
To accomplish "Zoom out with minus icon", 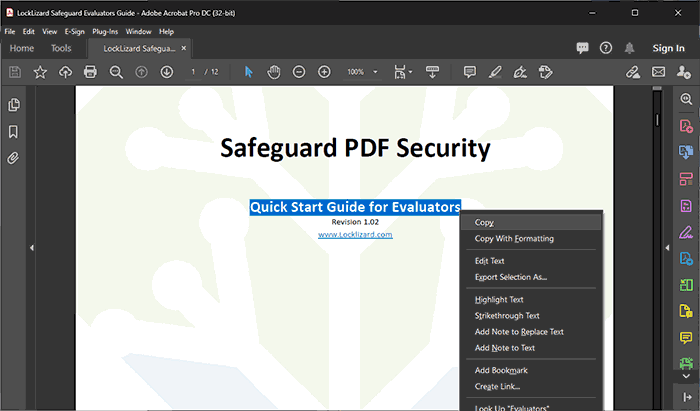I will click(x=299, y=72).
